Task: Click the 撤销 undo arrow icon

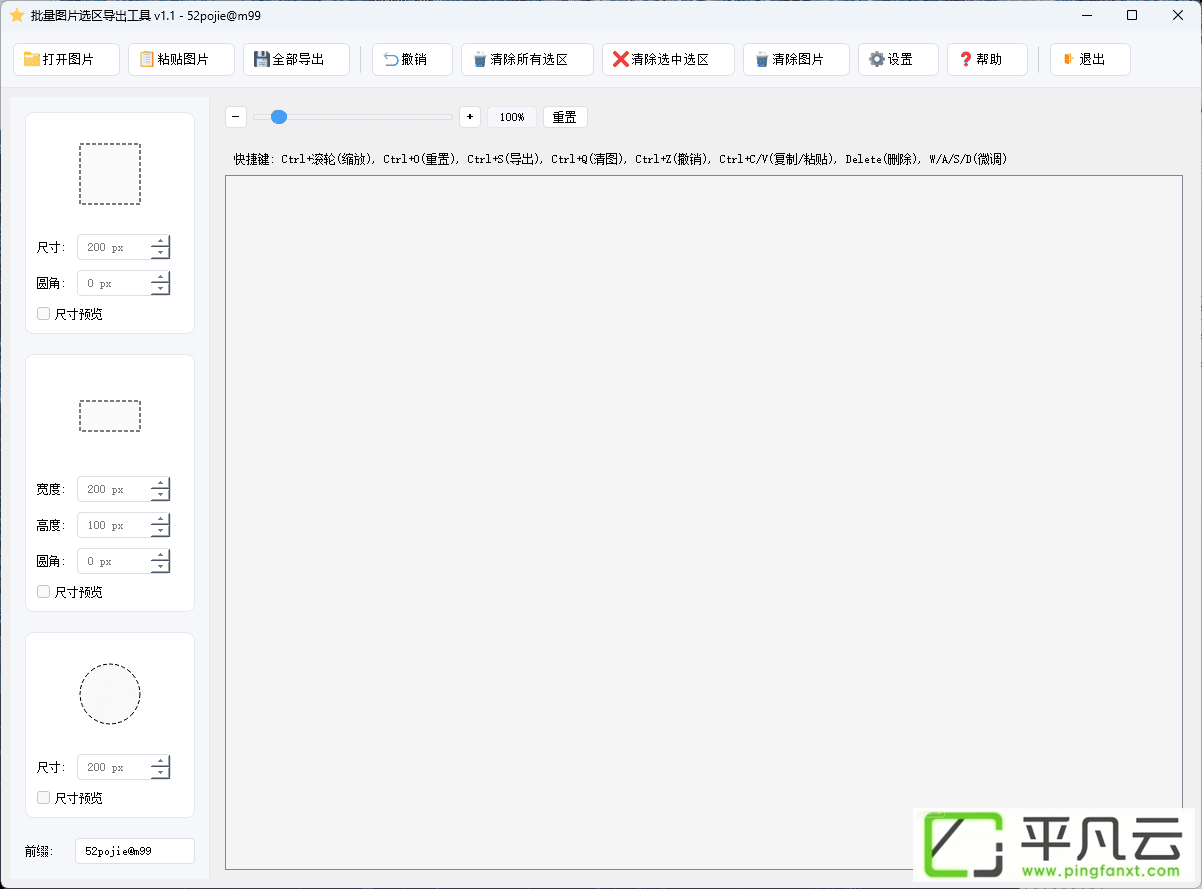Action: (391, 59)
